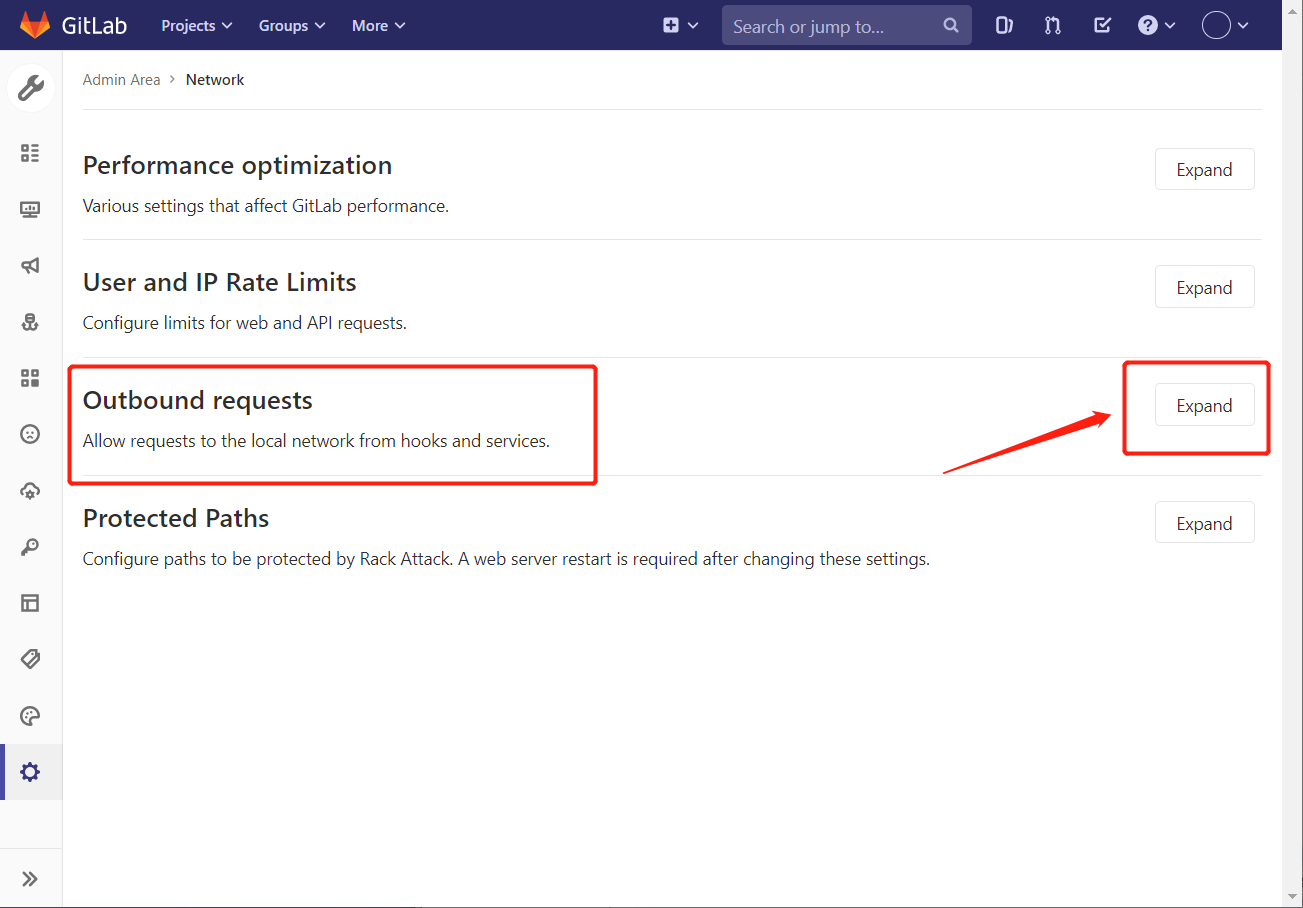Expand the Protected Paths section

coord(1204,524)
